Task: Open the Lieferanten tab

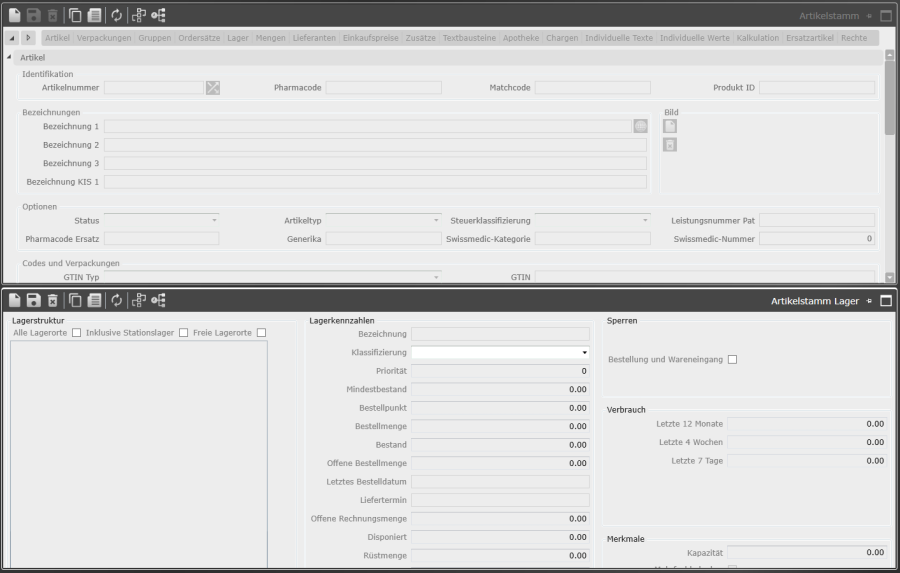Action: (x=314, y=38)
